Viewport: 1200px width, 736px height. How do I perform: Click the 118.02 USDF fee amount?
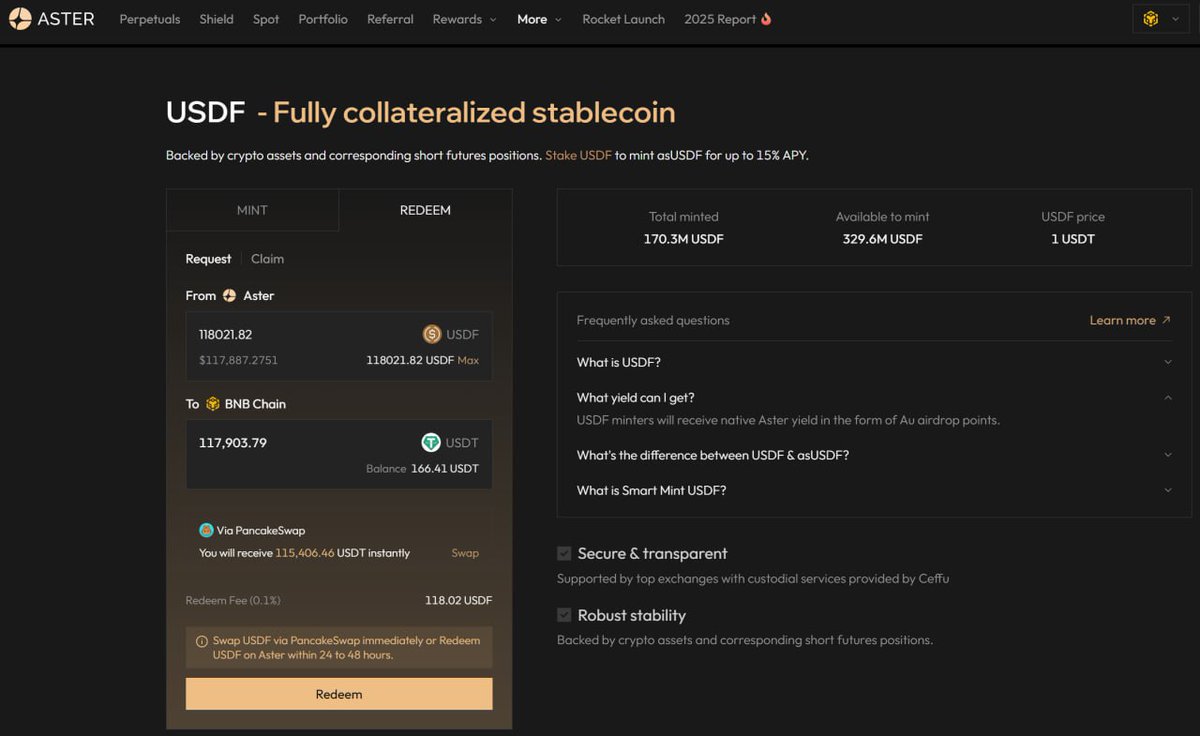pyautogui.click(x=458, y=601)
